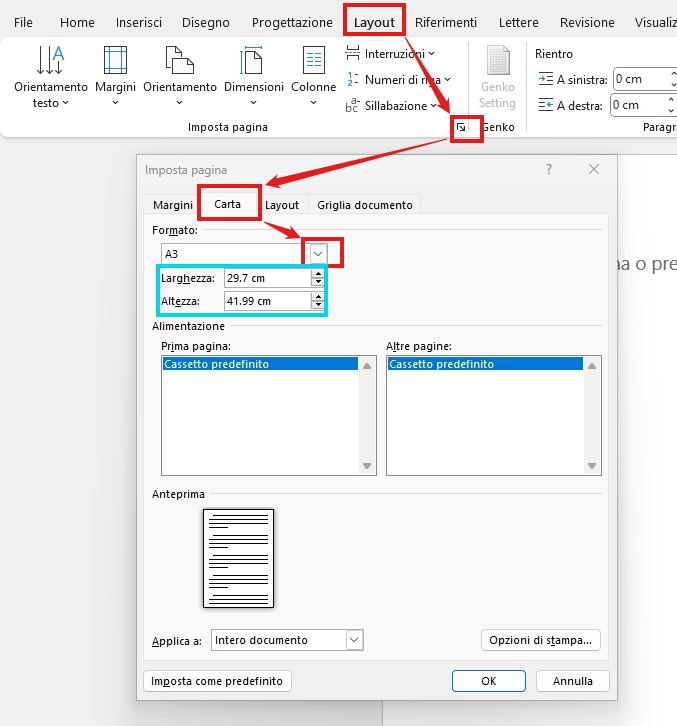Switch to the Layout ribbon tab

374,22
